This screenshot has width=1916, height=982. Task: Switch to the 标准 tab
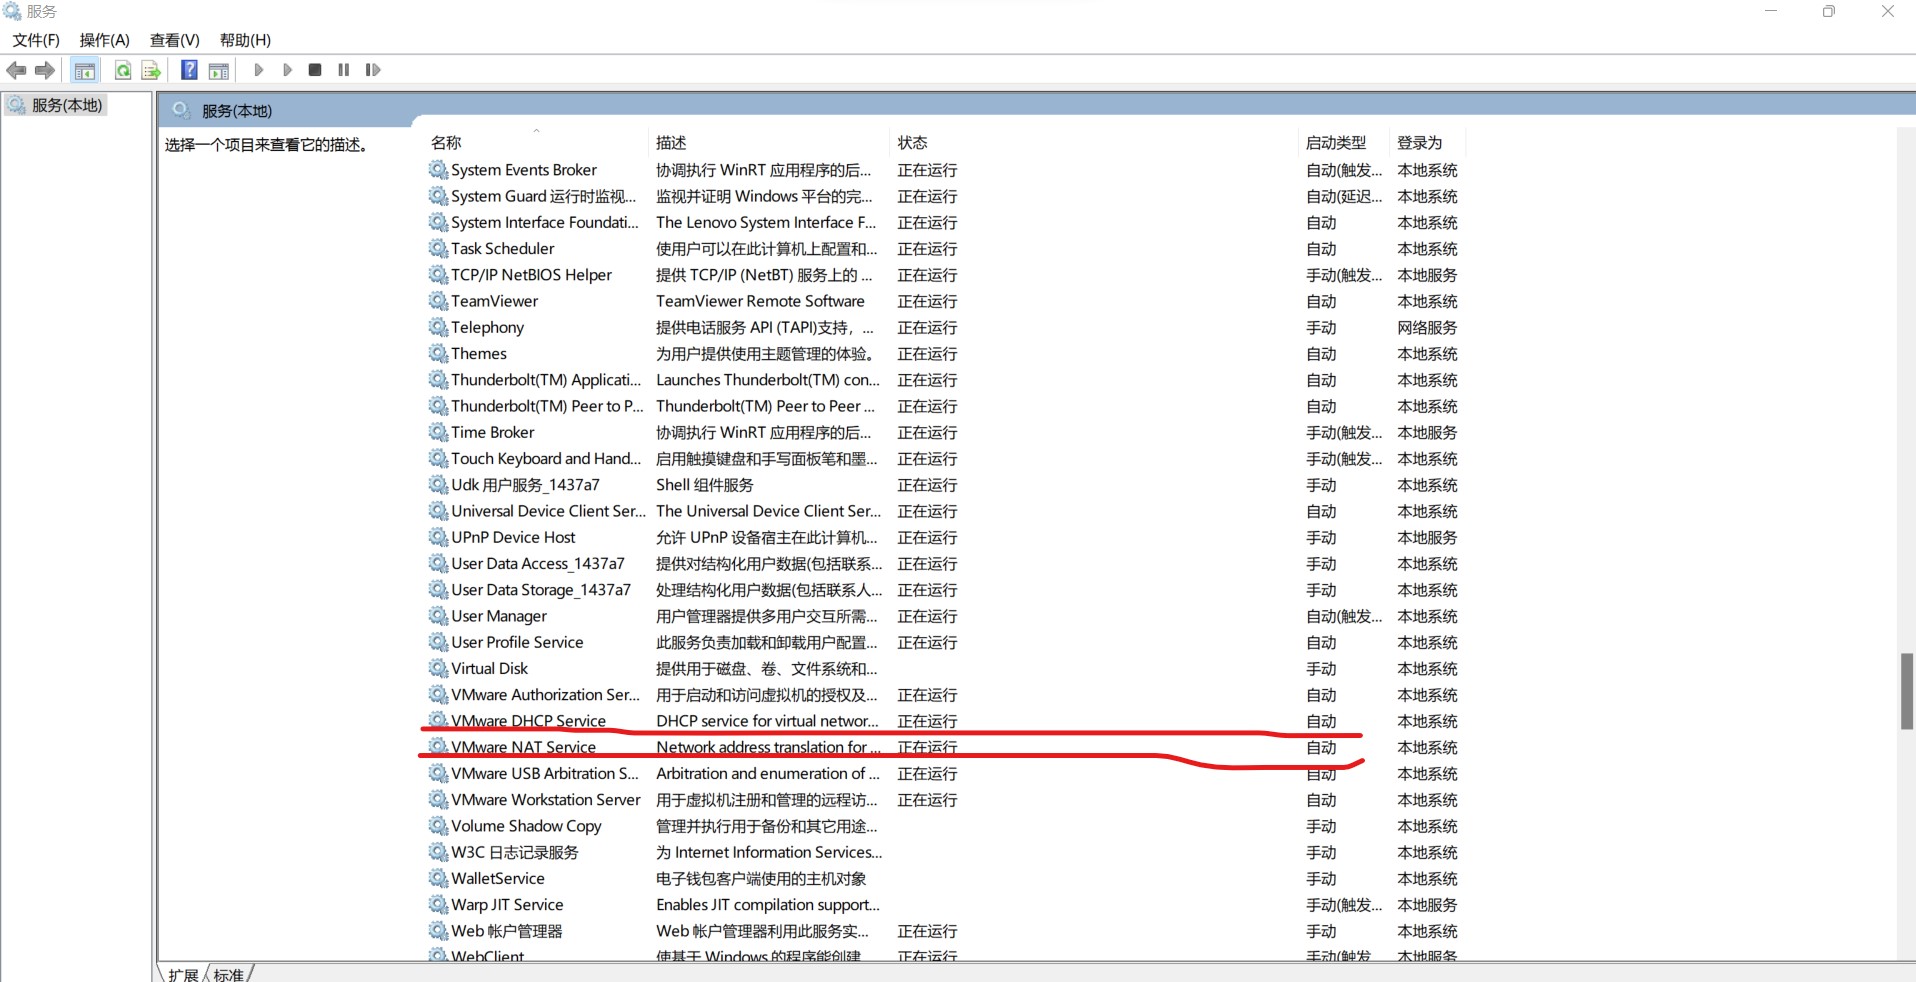[x=228, y=974]
